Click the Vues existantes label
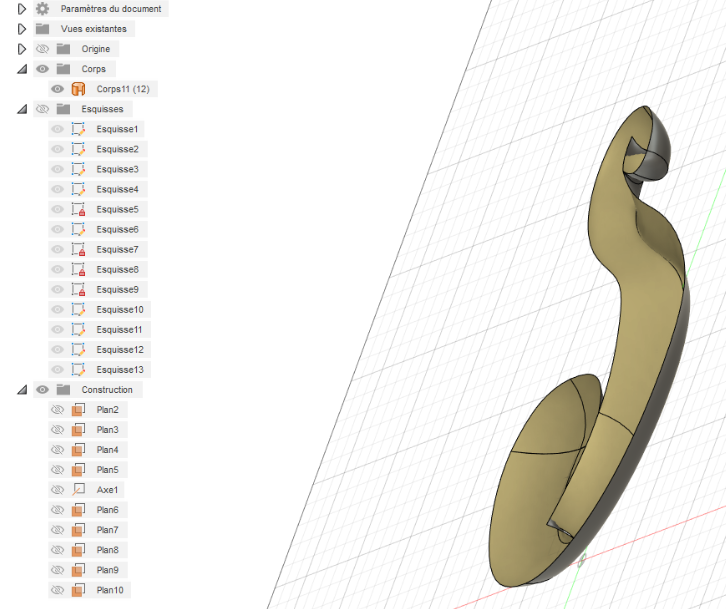 [x=94, y=29]
